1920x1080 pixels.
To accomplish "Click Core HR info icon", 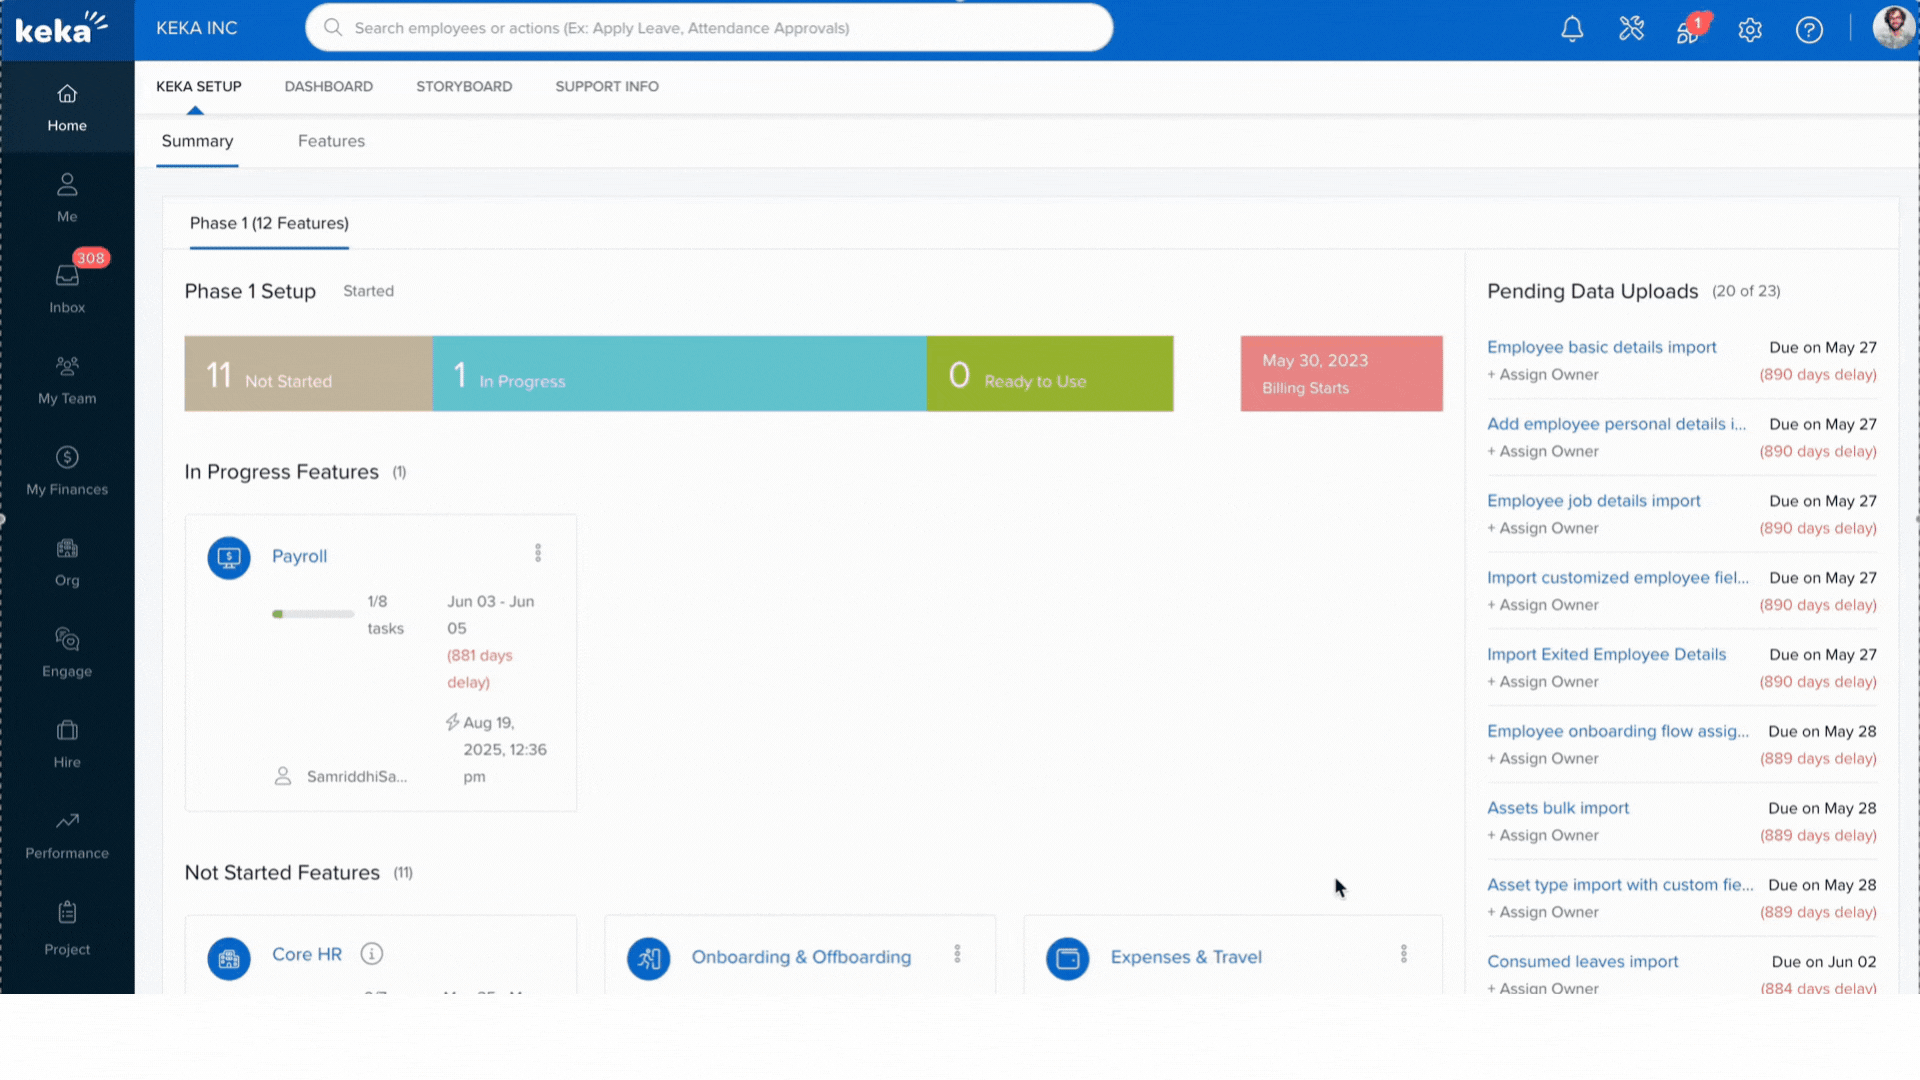I will tap(372, 954).
